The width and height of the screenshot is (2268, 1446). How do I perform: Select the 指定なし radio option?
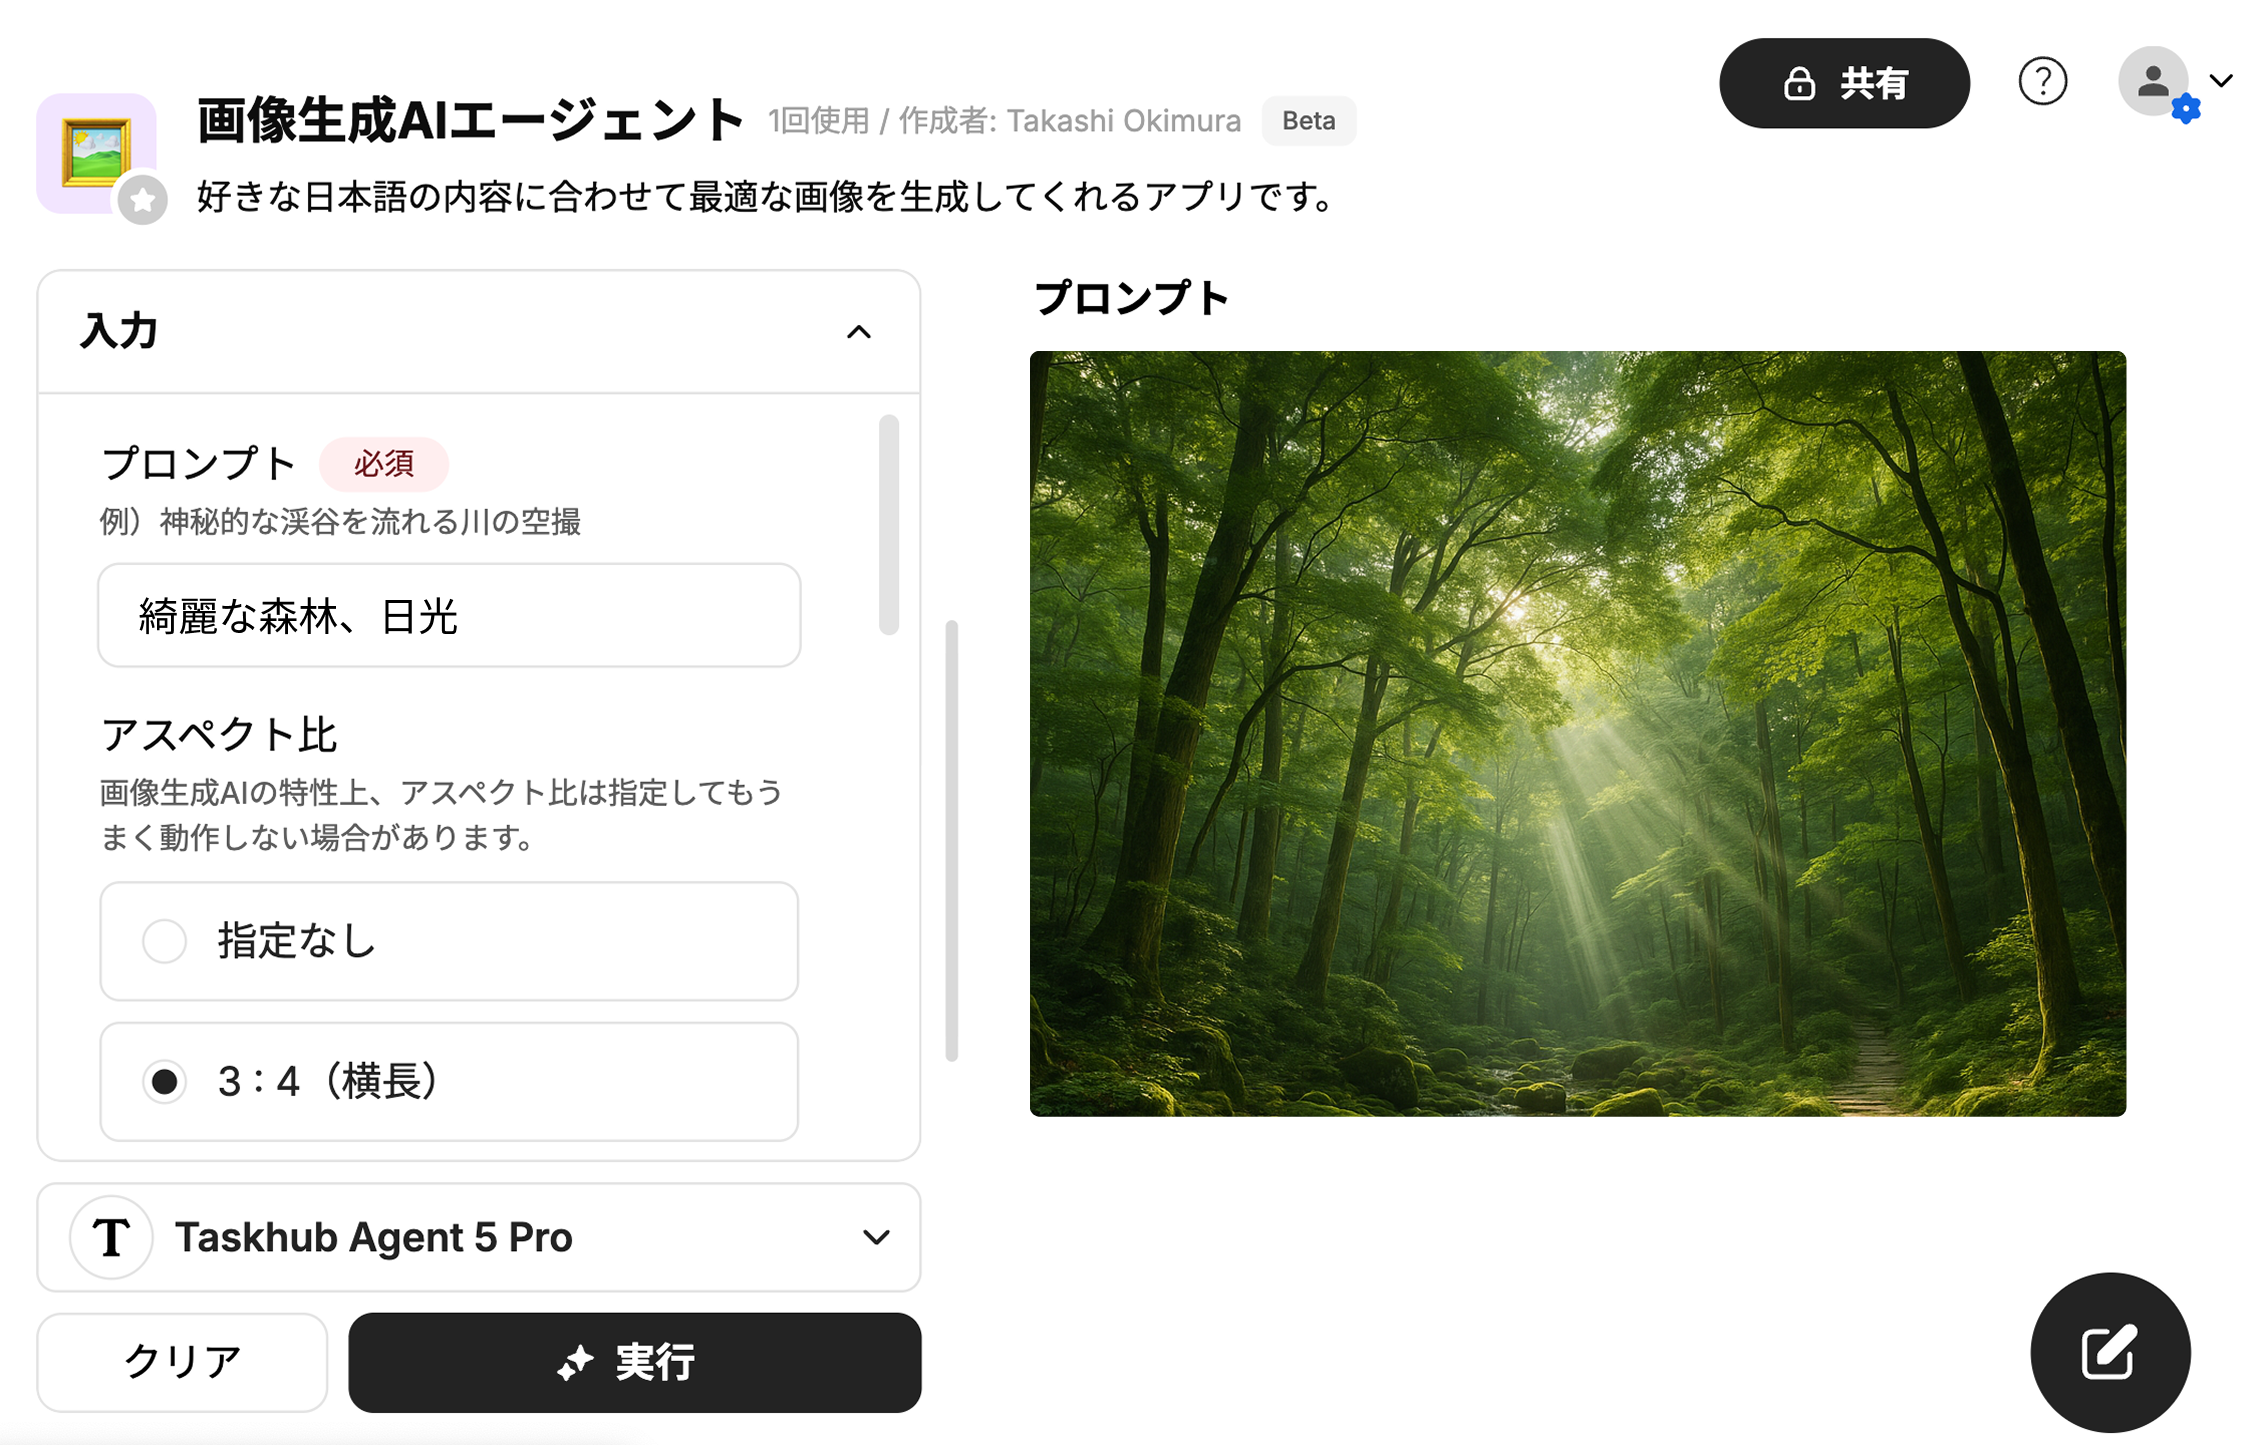pyautogui.click(x=449, y=941)
